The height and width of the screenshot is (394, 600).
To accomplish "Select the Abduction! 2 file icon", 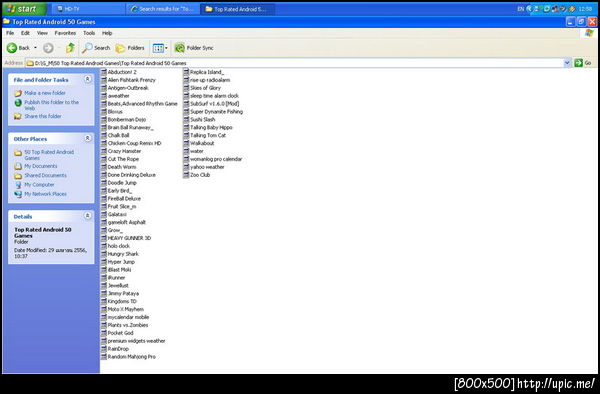I will [104, 72].
